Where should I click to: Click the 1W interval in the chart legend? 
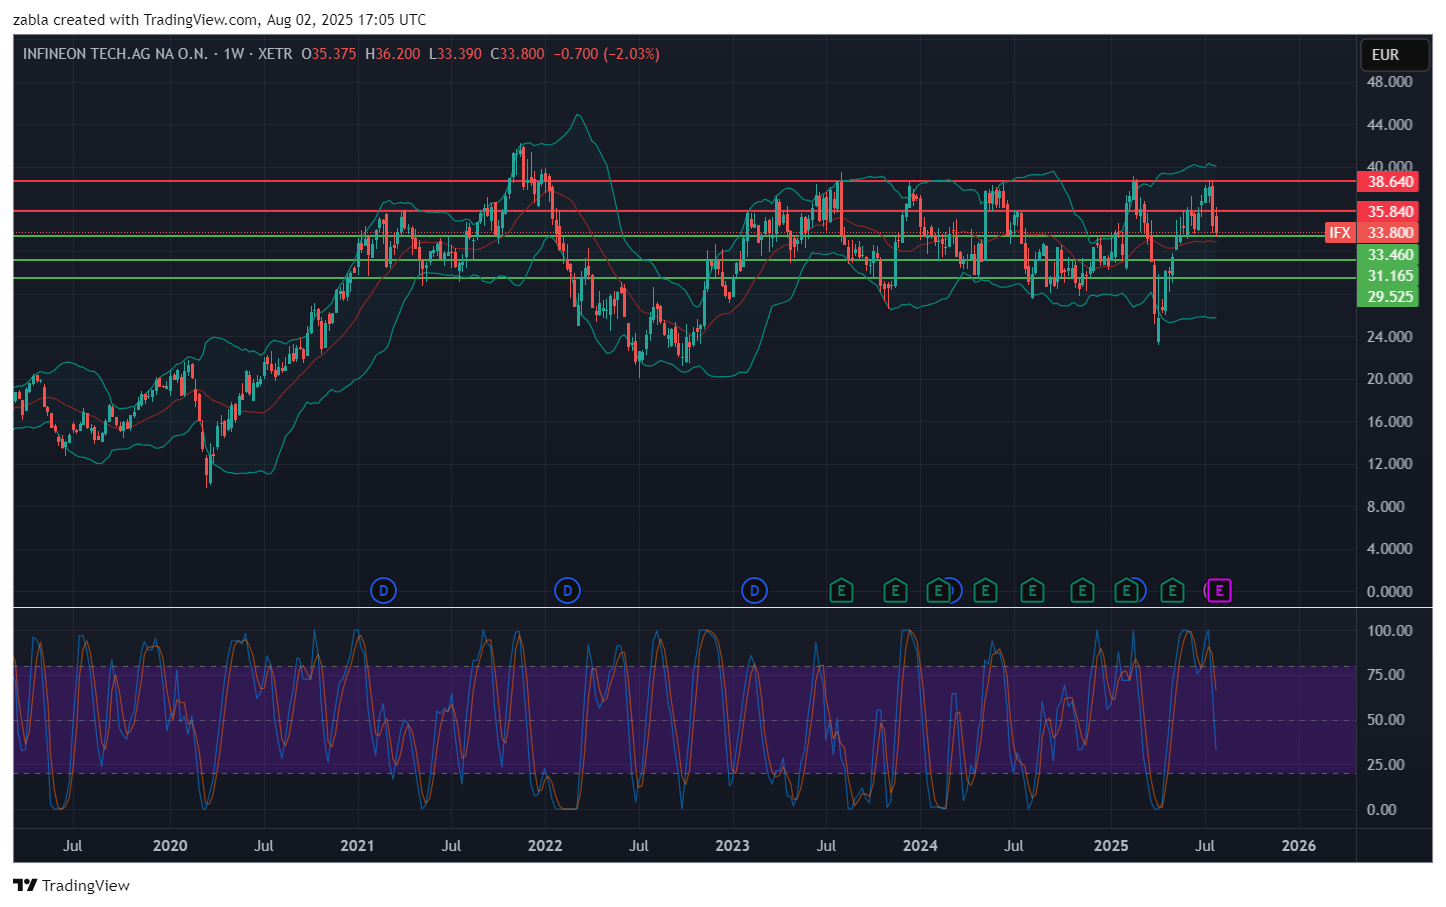click(x=234, y=54)
